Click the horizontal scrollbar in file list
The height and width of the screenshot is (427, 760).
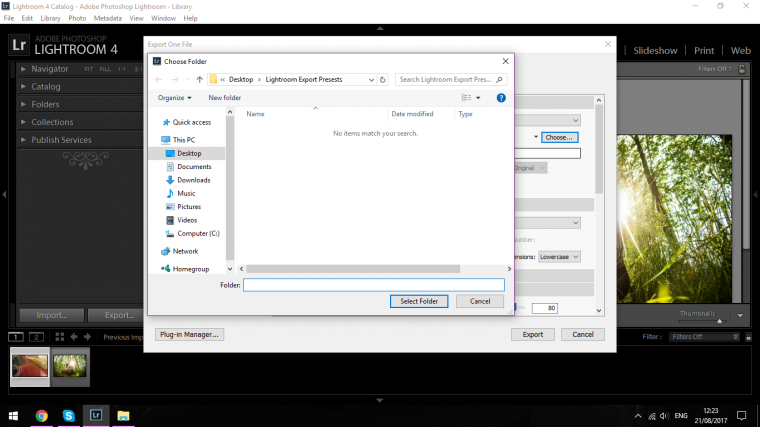pos(353,269)
